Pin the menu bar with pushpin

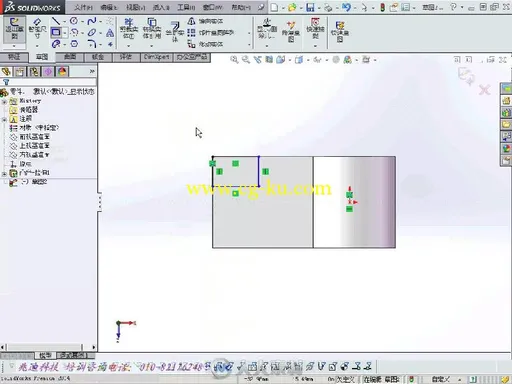pos(262,7)
